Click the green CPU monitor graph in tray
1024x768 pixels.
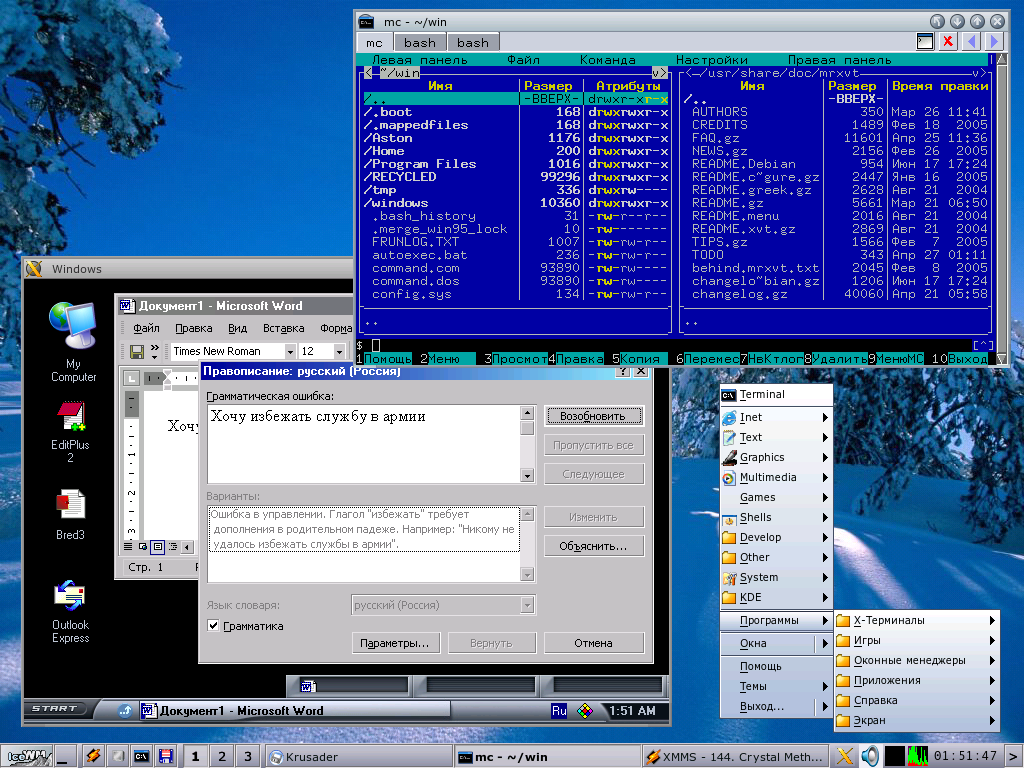coord(918,756)
